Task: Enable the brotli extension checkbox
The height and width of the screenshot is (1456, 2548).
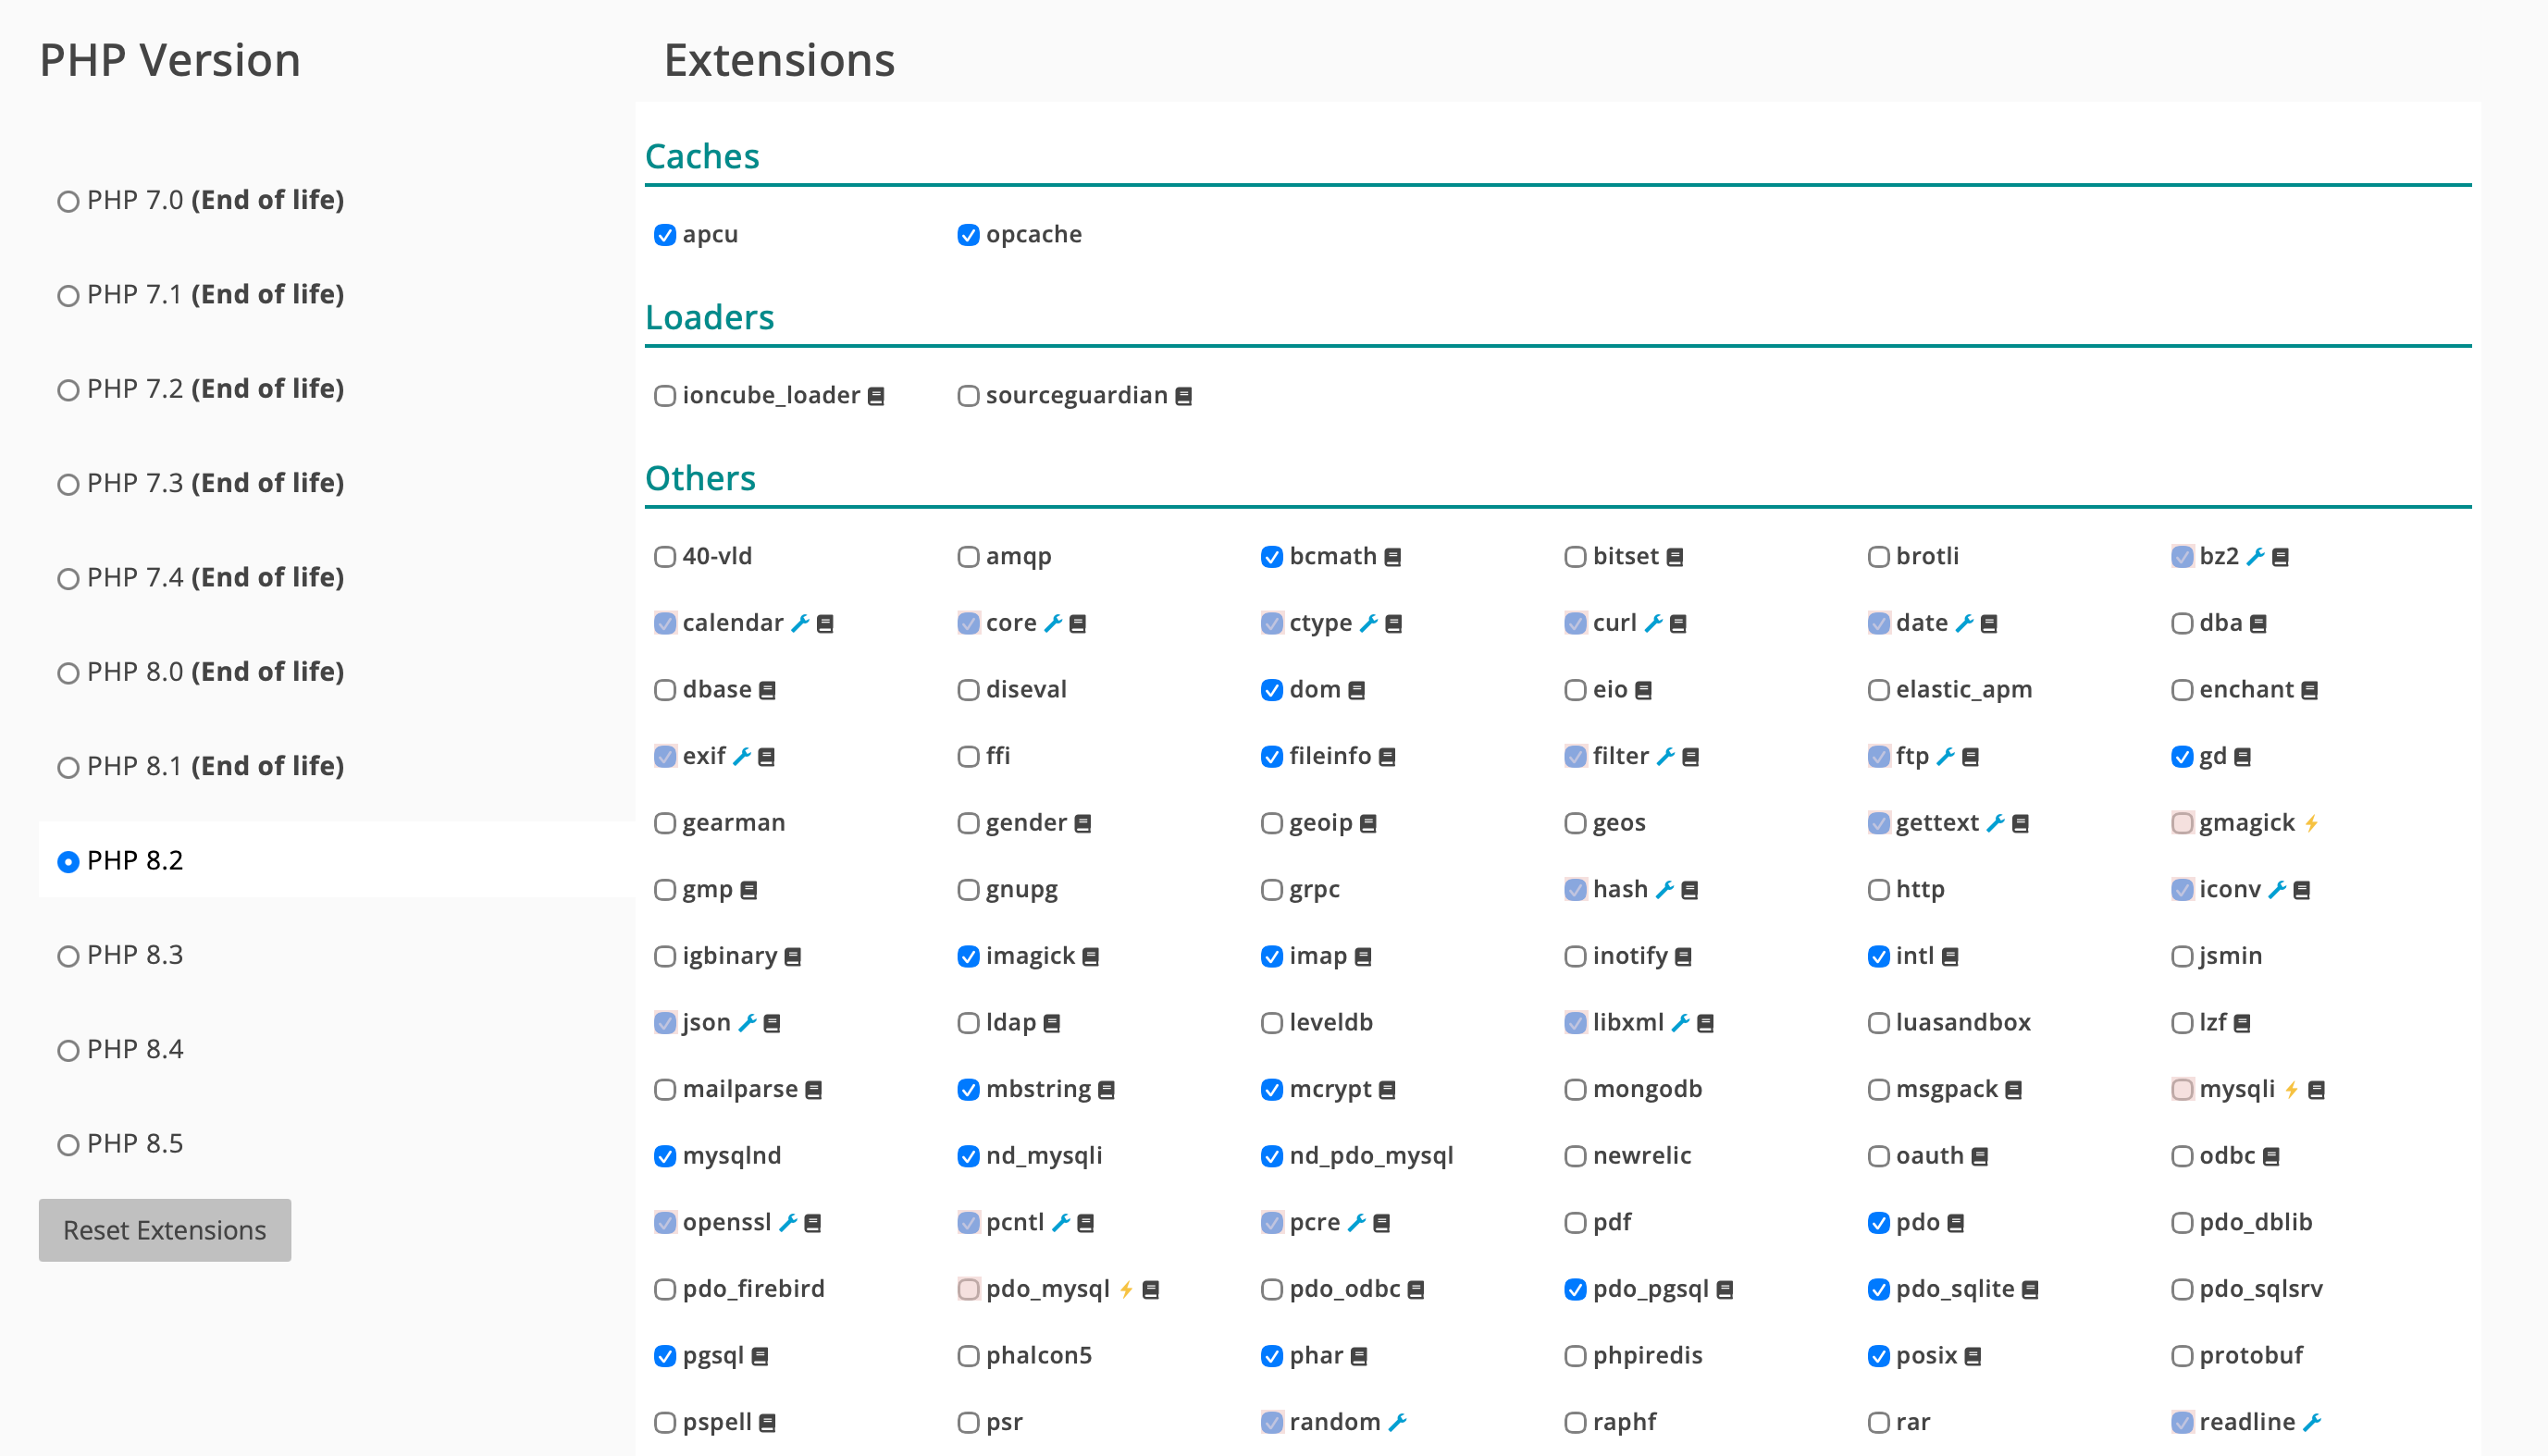Action: pos(1879,558)
